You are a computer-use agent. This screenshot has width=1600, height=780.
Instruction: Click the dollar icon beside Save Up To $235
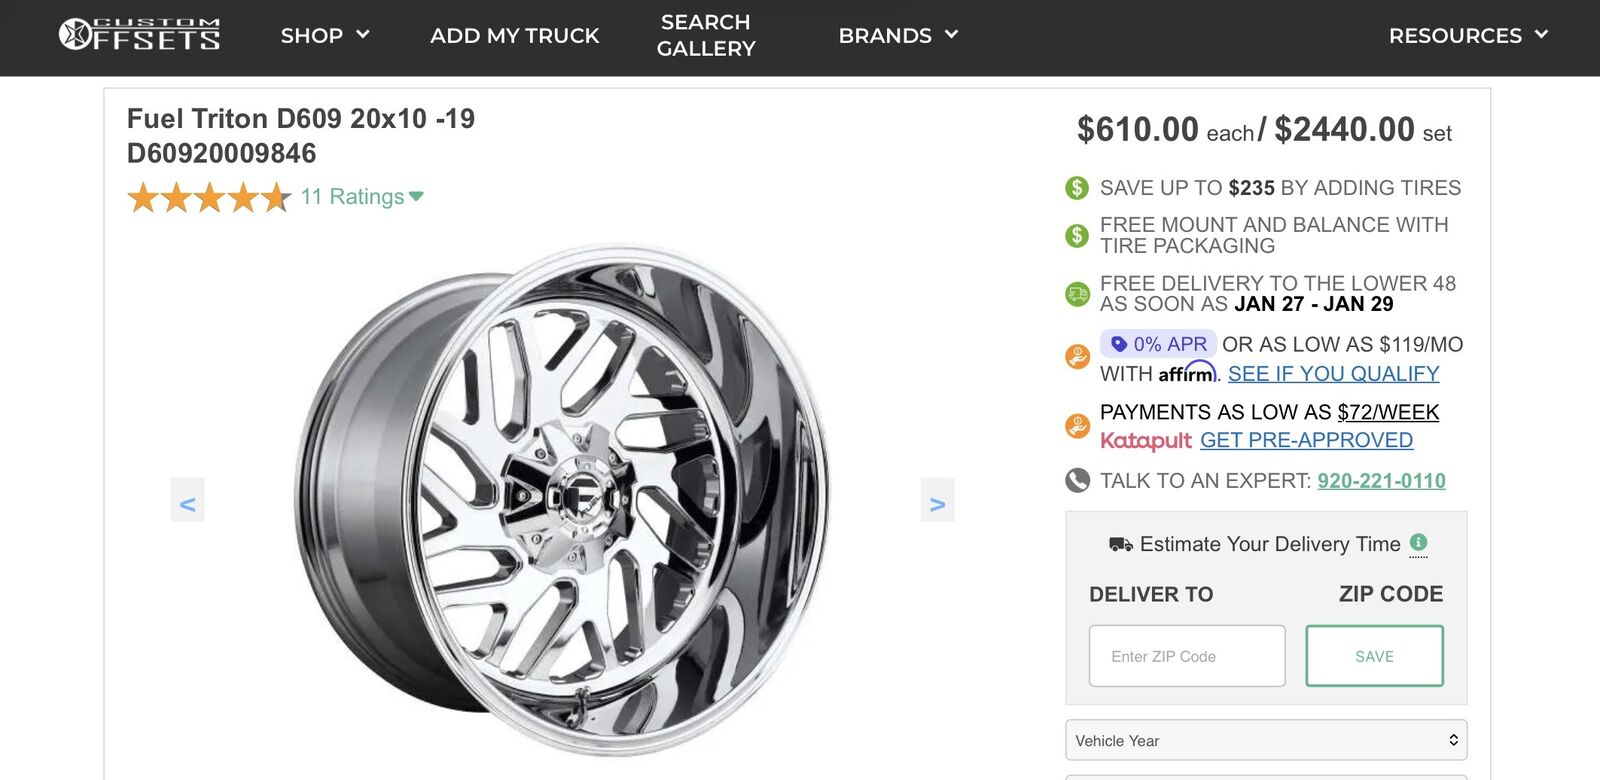[1077, 188]
